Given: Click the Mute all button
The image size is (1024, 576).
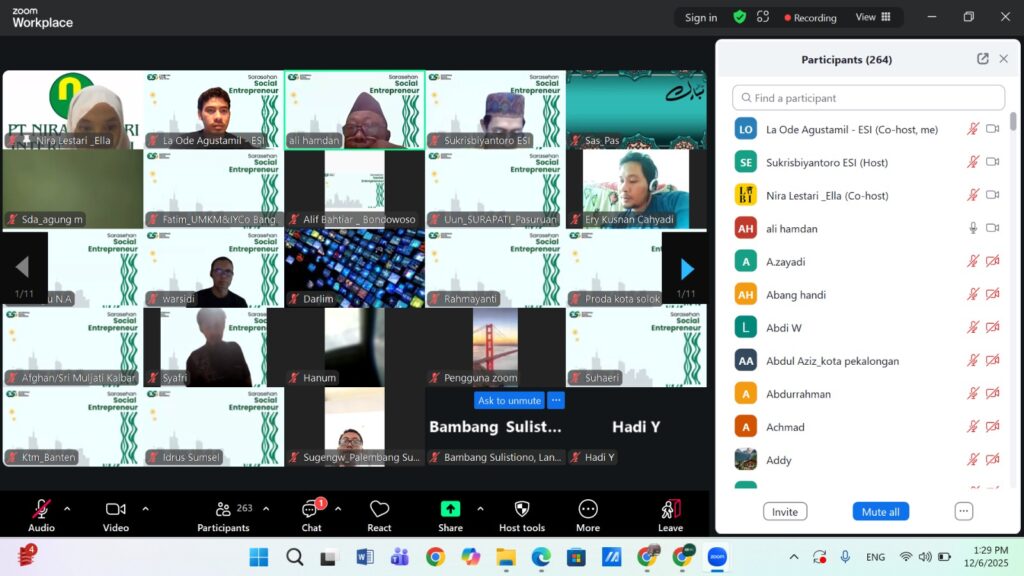Looking at the screenshot, I should 880,511.
